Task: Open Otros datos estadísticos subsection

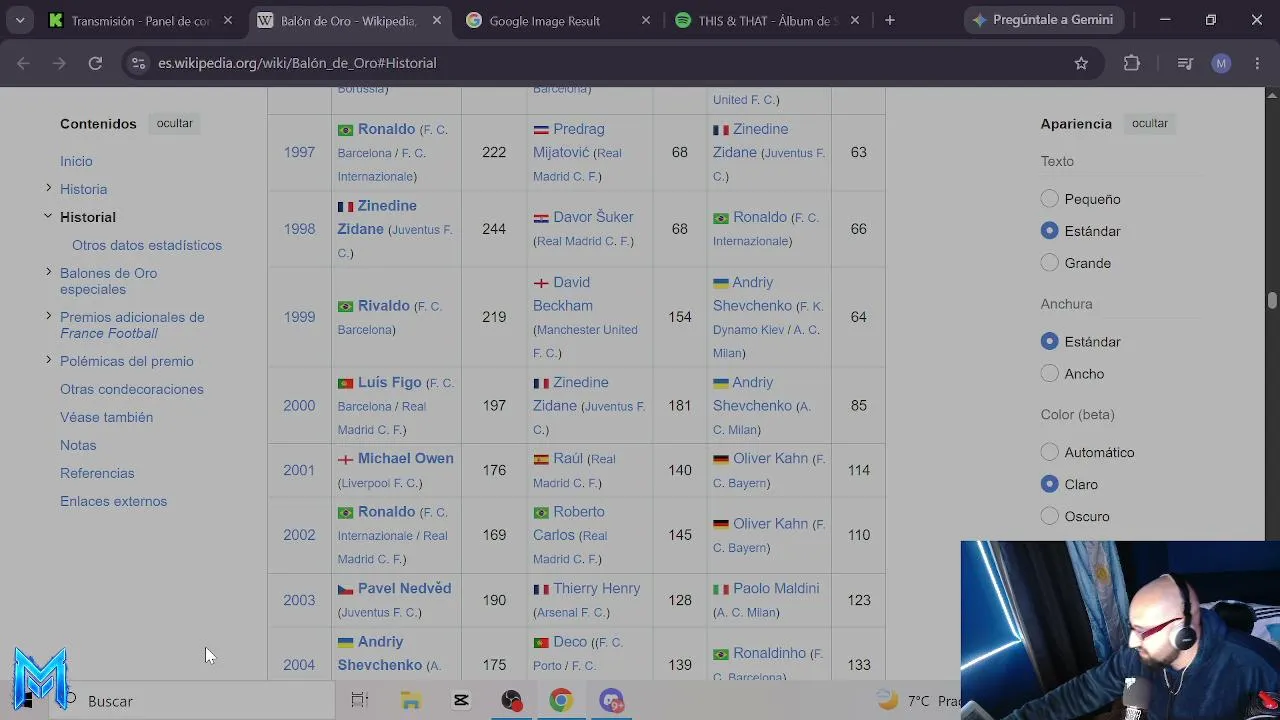Action: point(147,245)
